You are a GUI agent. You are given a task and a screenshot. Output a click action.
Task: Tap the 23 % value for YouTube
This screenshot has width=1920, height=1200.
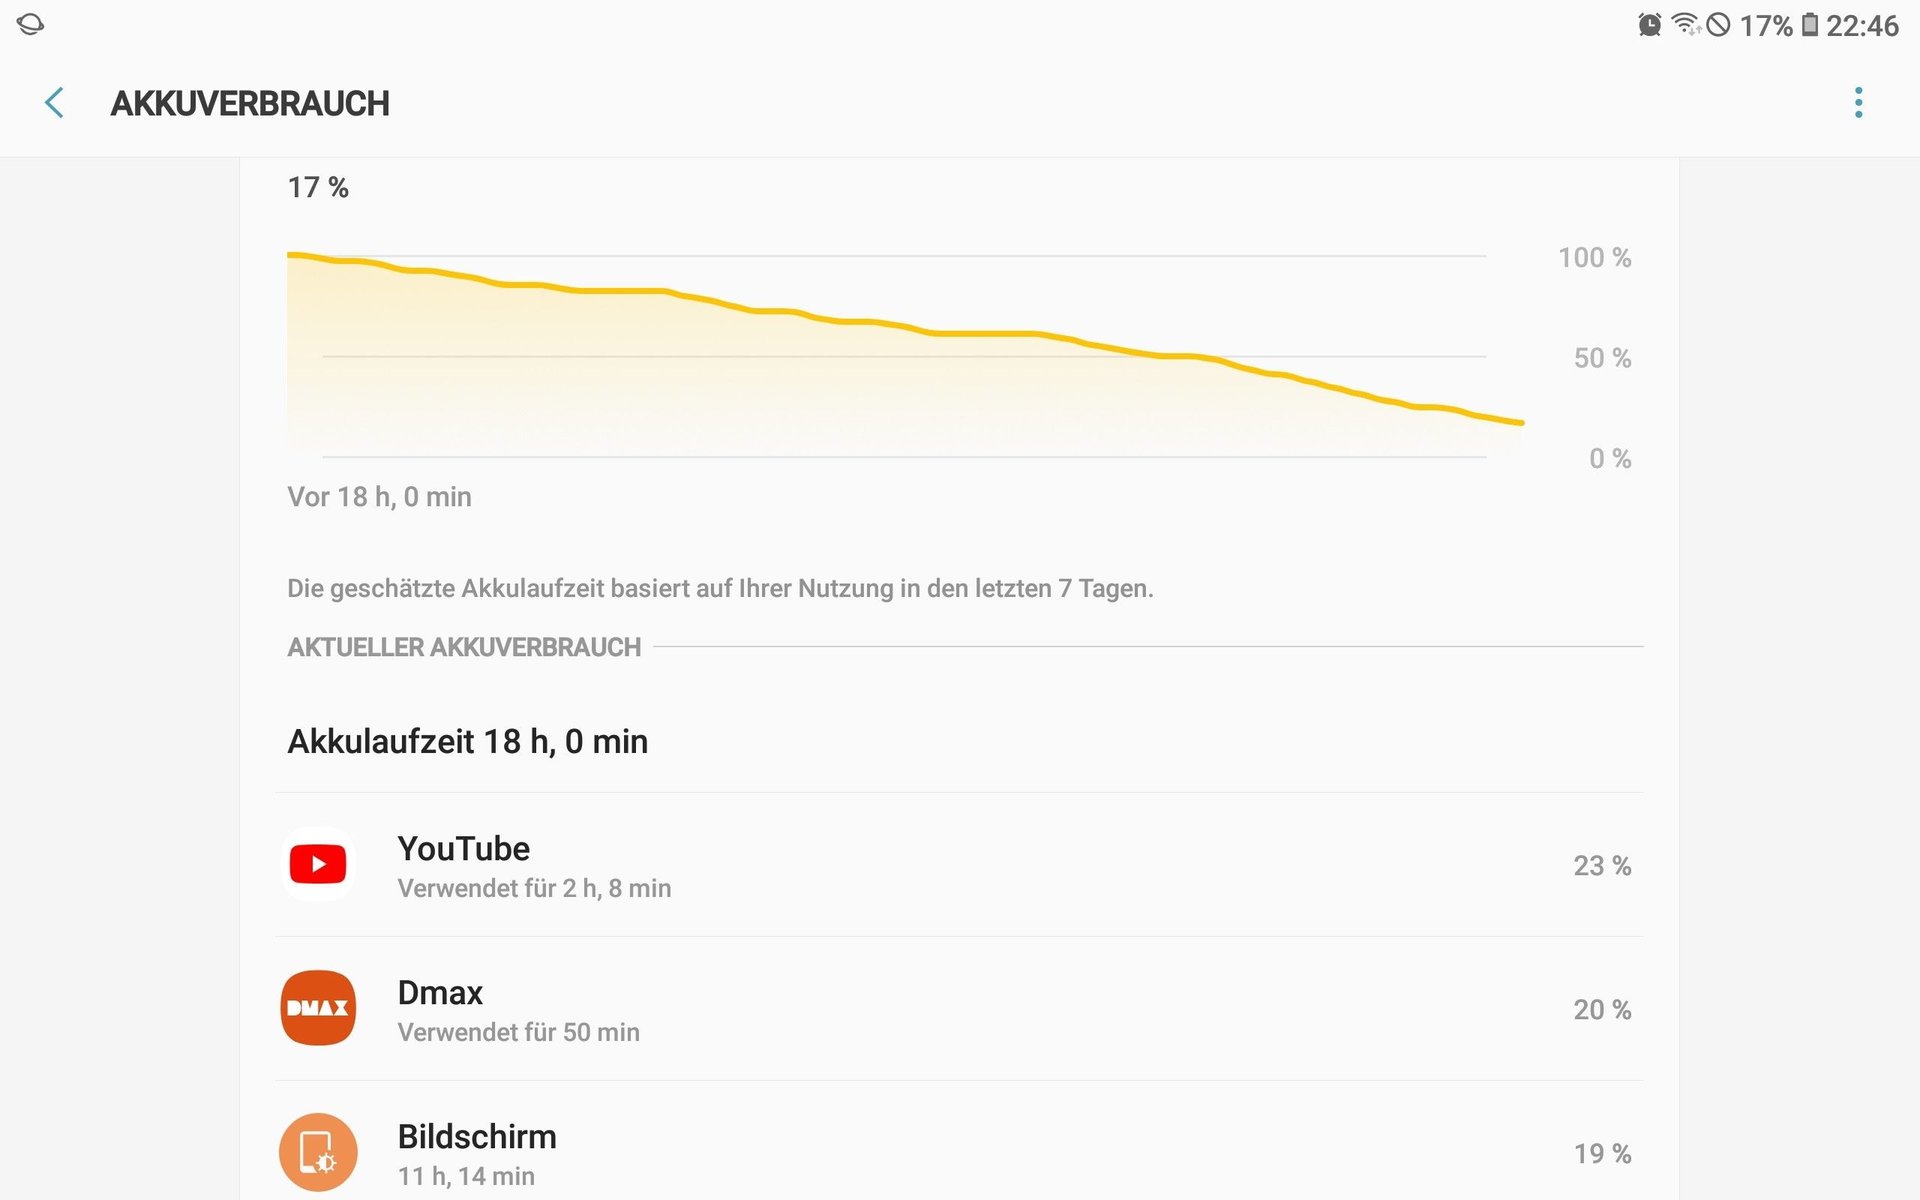click(x=1602, y=865)
